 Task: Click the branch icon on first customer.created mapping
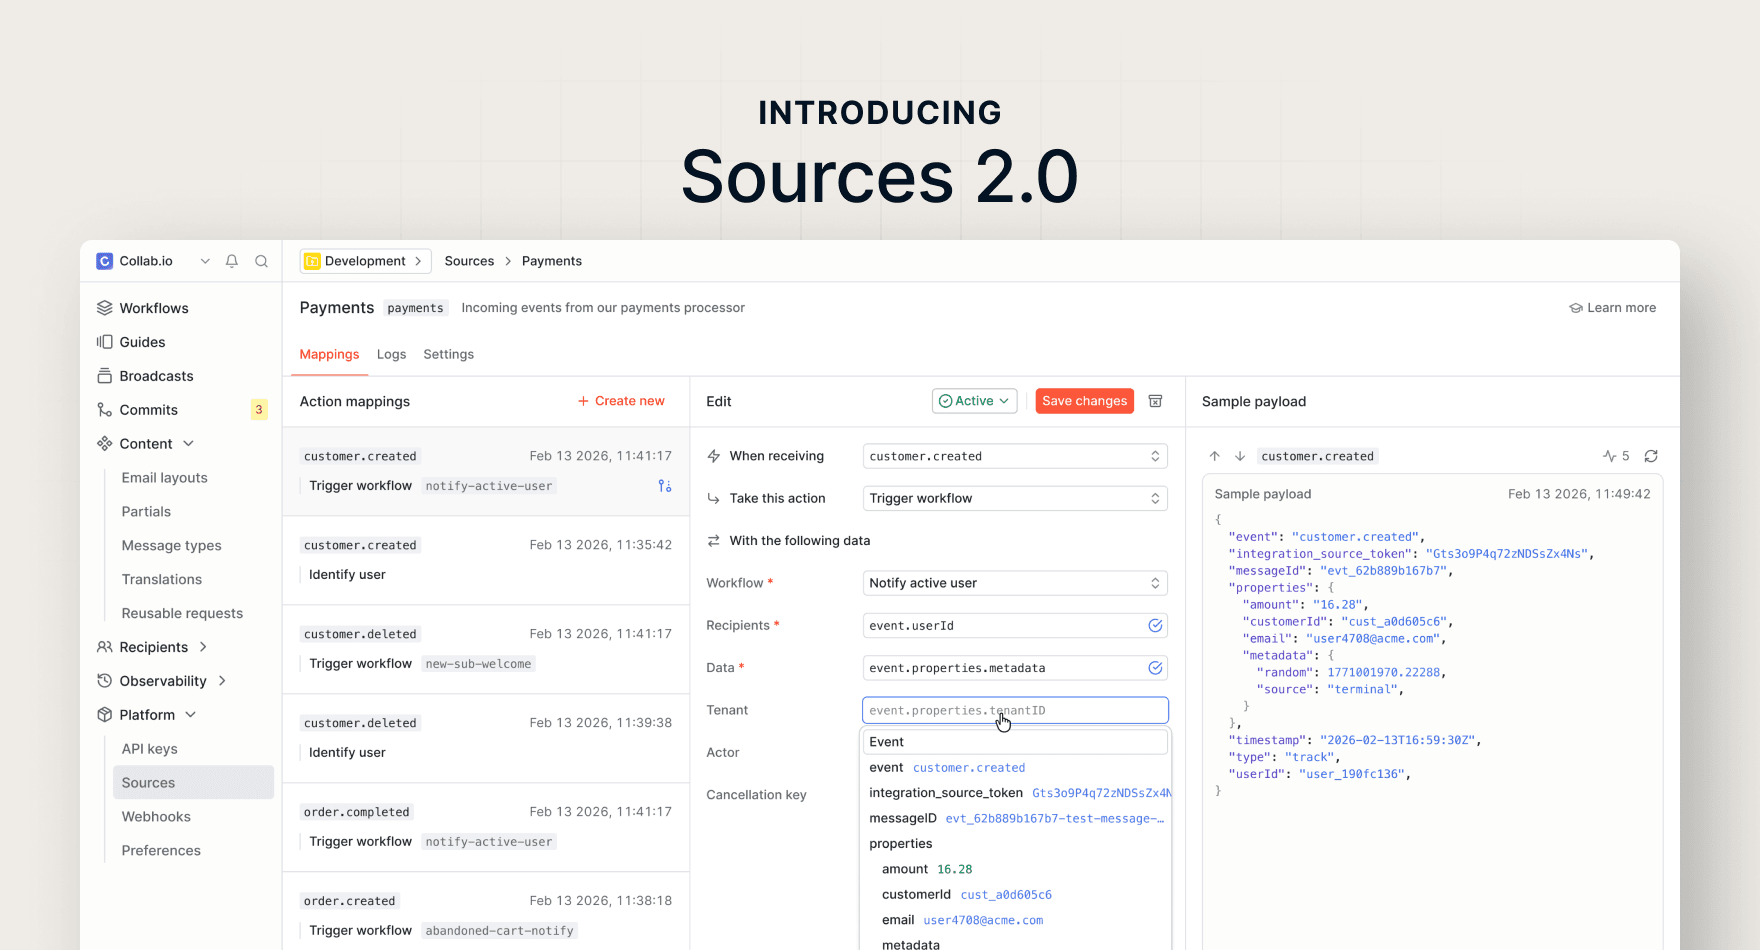point(665,486)
